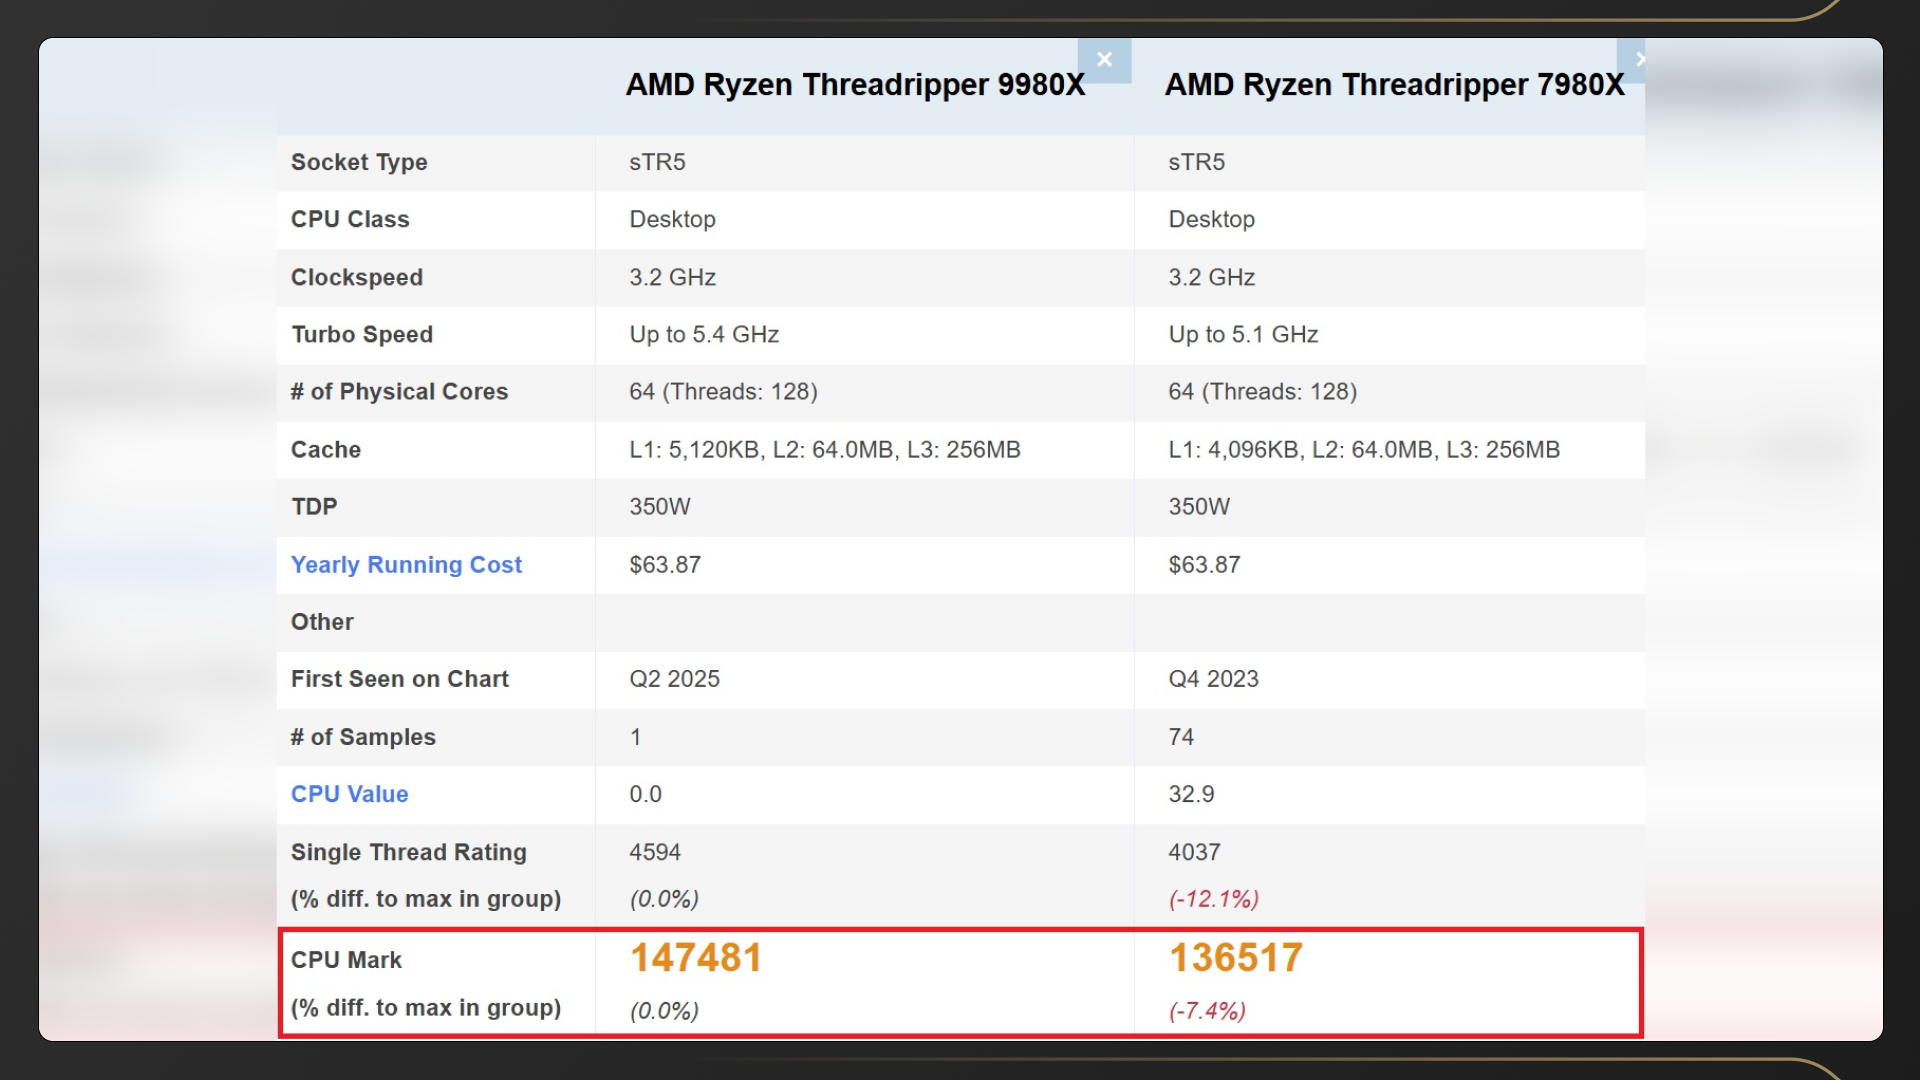
Task: Select the Socket Type row label
Action: click(x=359, y=162)
